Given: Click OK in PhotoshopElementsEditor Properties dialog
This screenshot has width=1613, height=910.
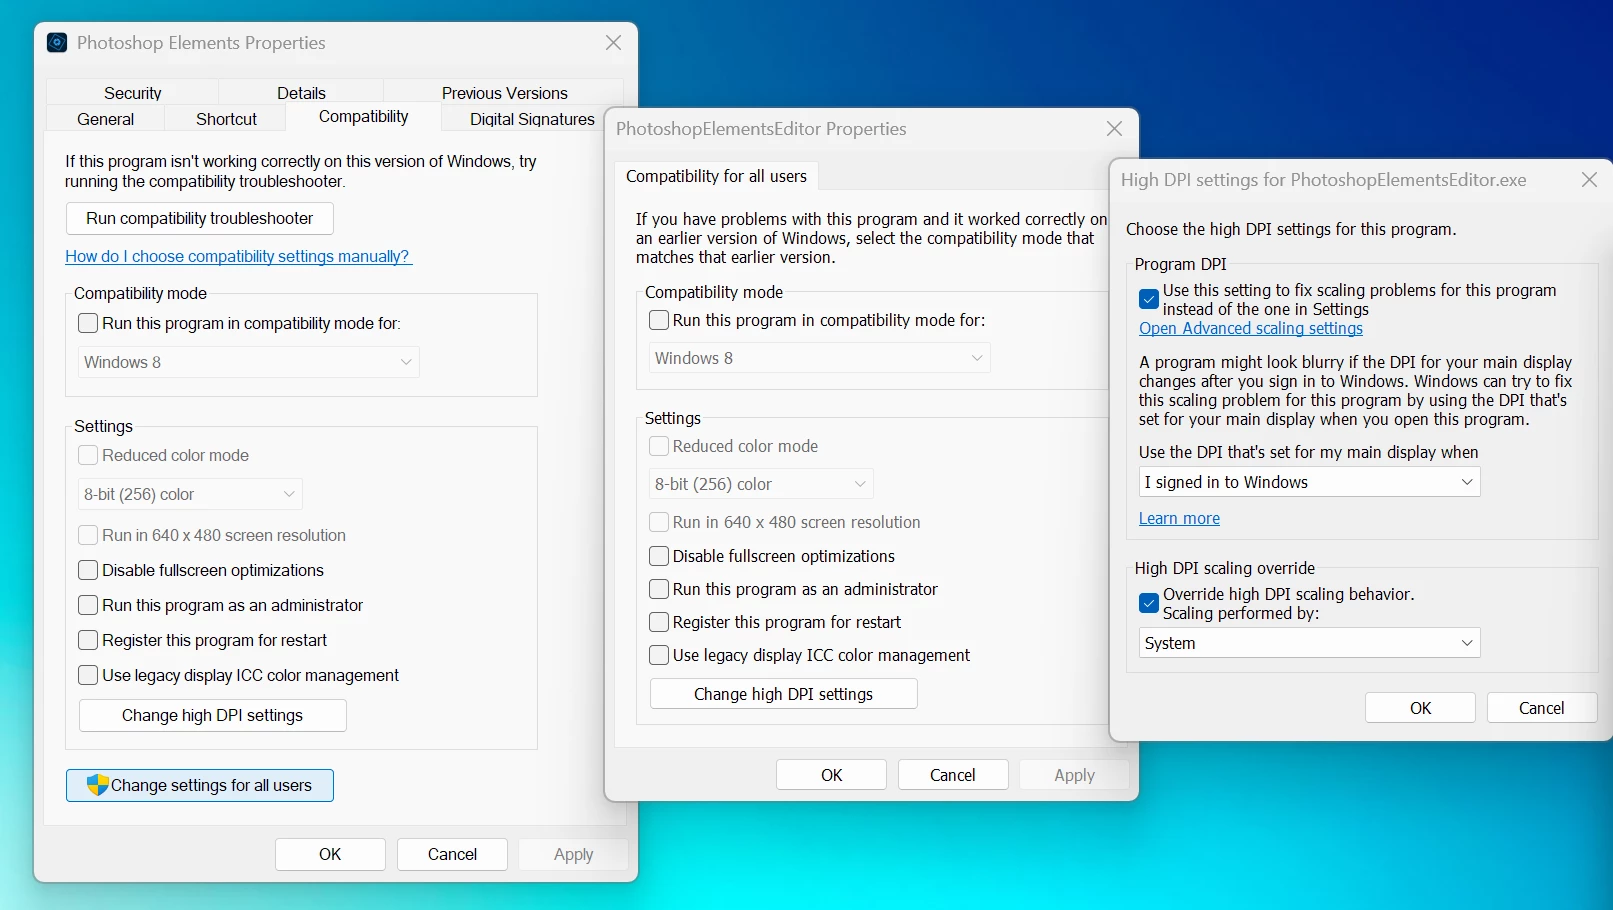Looking at the screenshot, I should click(831, 775).
